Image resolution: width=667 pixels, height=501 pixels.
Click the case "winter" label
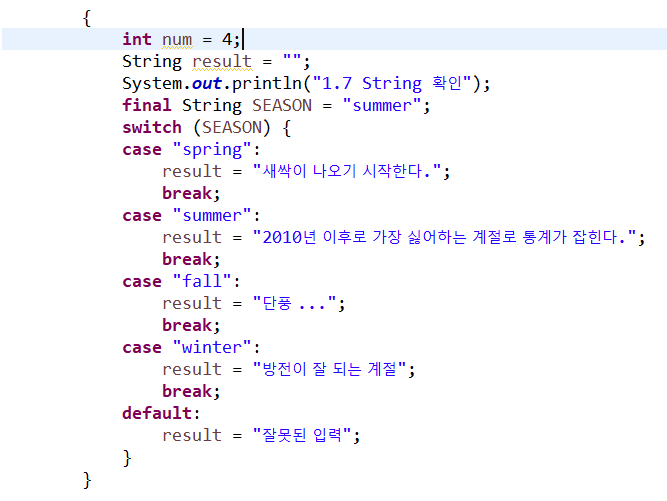click(191, 347)
